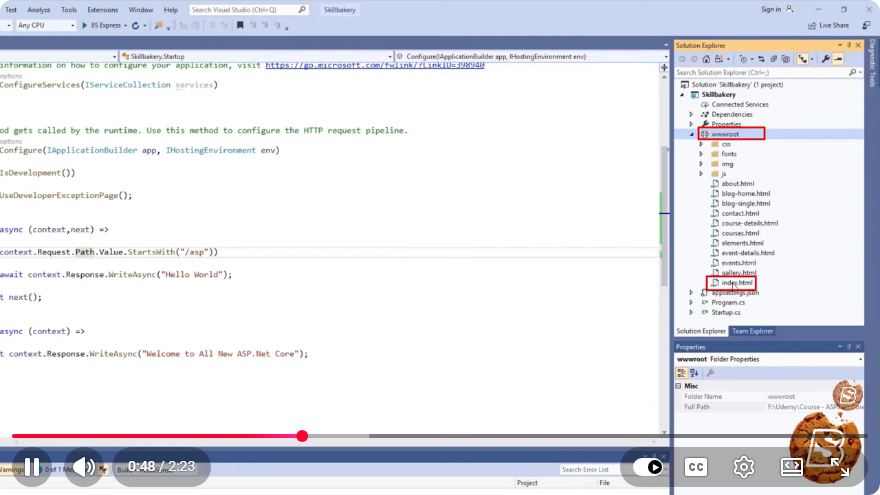Toggle Preview Selected Items in Solution Explorer
Viewport: 880px width, 495px height.
838,59
